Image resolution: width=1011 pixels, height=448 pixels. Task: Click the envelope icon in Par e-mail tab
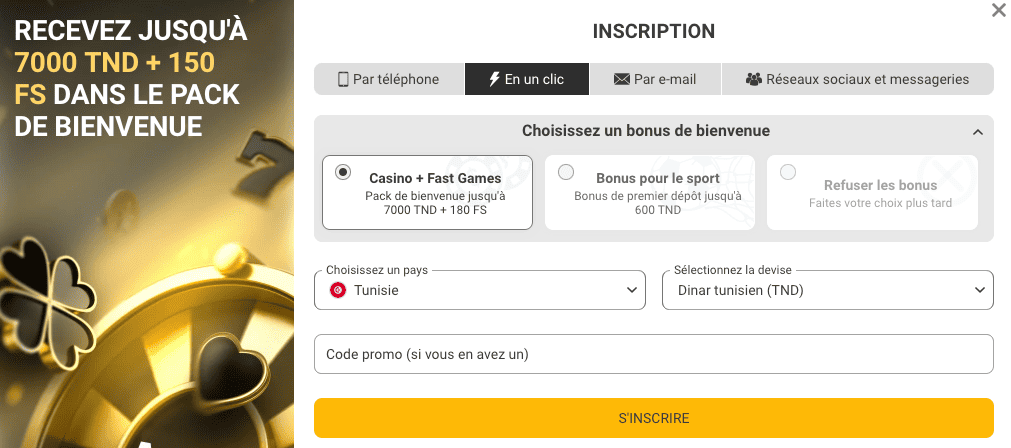point(622,79)
